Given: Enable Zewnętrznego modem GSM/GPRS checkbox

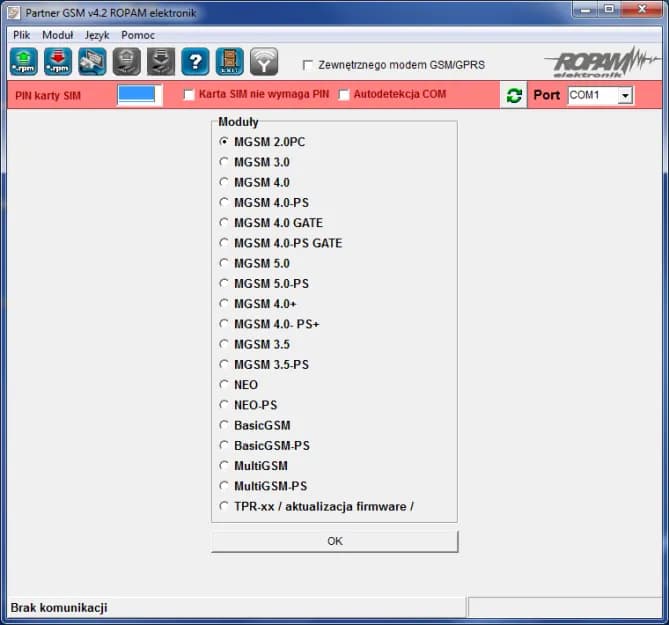Looking at the screenshot, I should tap(308, 65).
